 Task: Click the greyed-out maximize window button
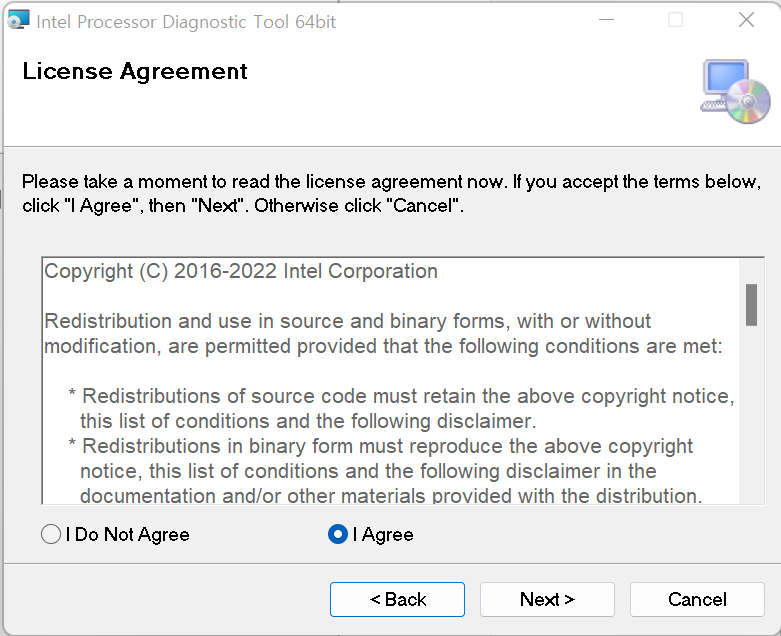point(676,20)
